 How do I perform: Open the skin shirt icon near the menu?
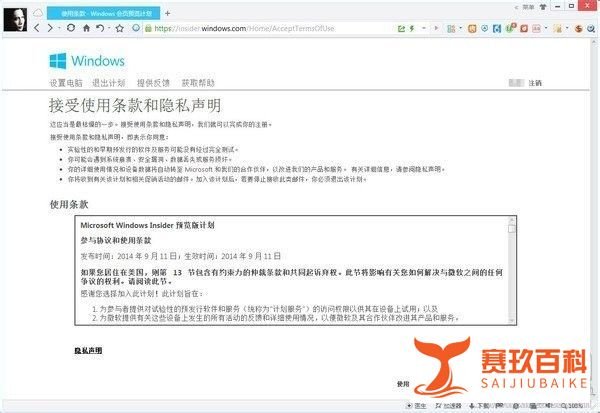543,7
